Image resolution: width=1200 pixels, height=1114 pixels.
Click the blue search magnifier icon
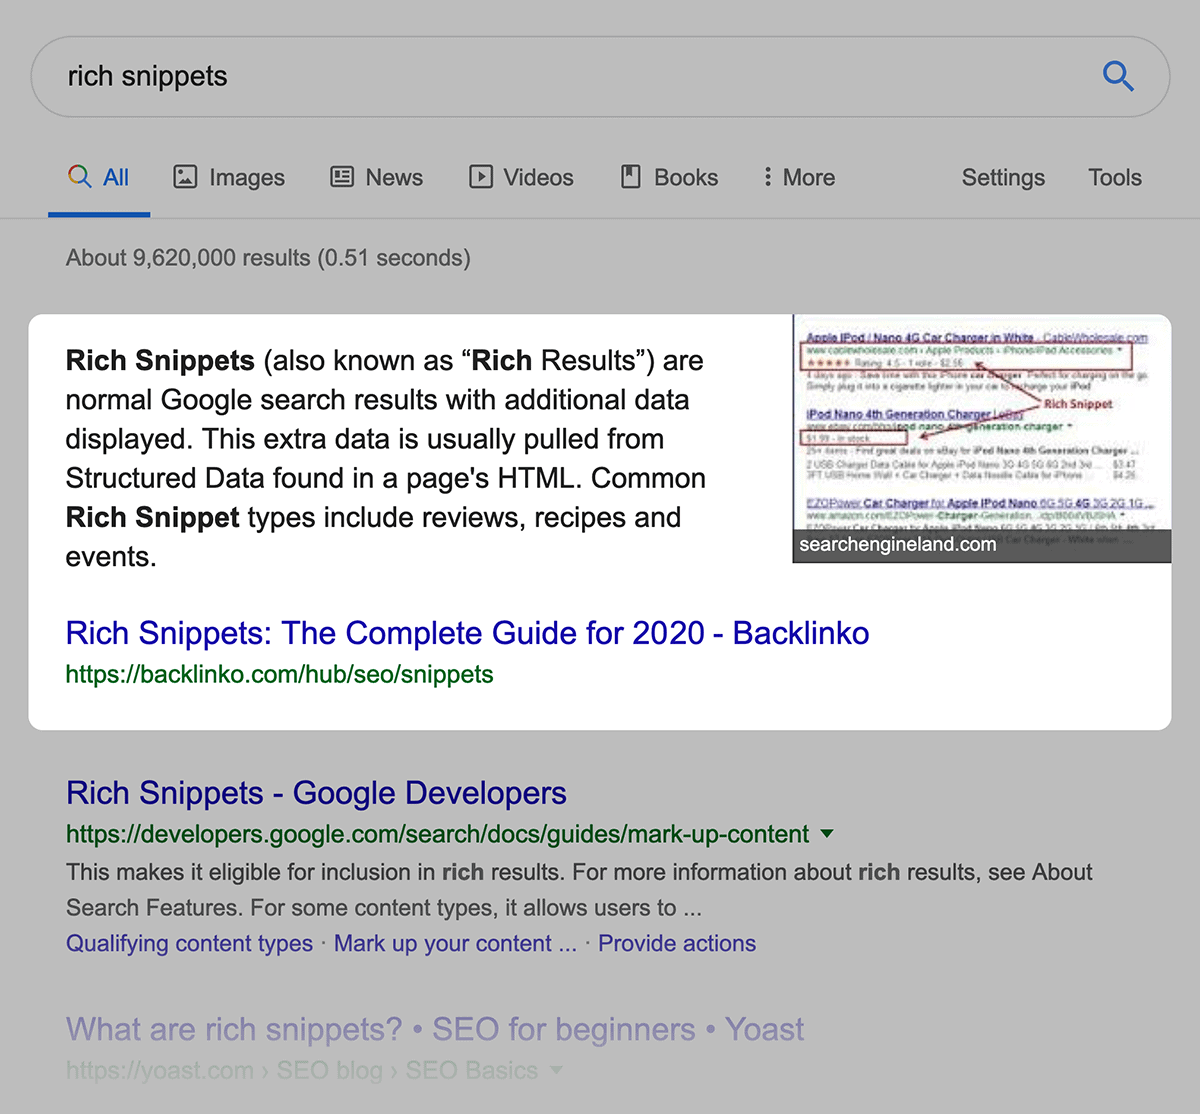1118,76
